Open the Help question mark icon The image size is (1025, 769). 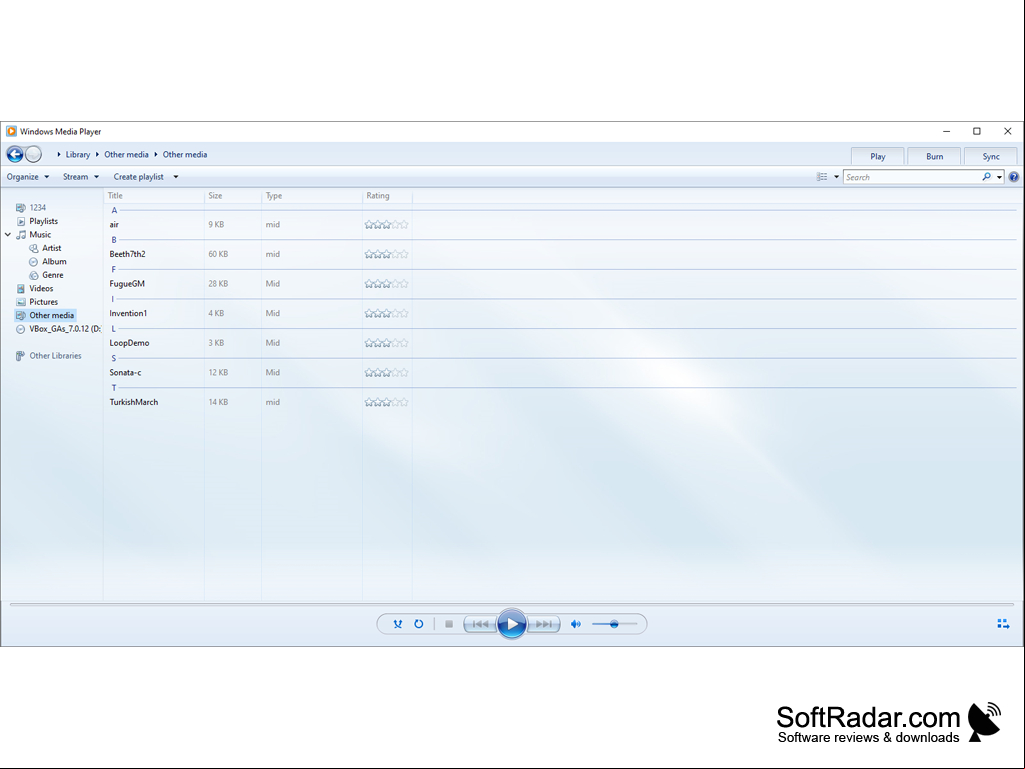pyautogui.click(x=1013, y=177)
